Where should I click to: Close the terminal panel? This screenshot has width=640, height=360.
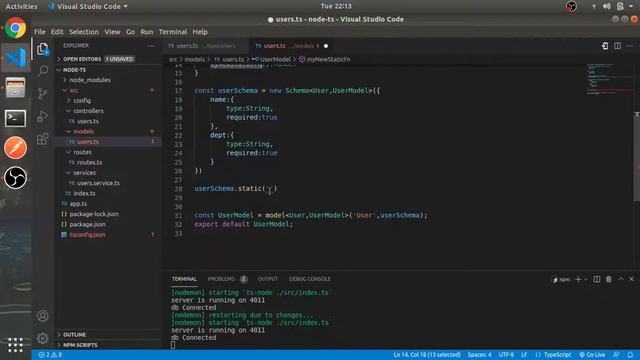631,279
